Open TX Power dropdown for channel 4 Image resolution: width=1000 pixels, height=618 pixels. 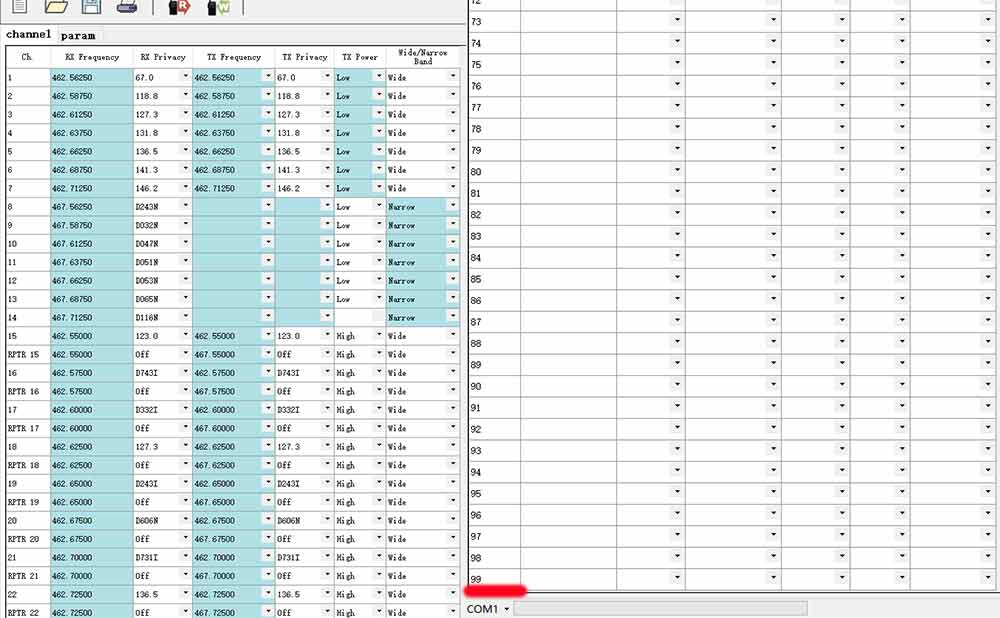pyautogui.click(x=379, y=132)
